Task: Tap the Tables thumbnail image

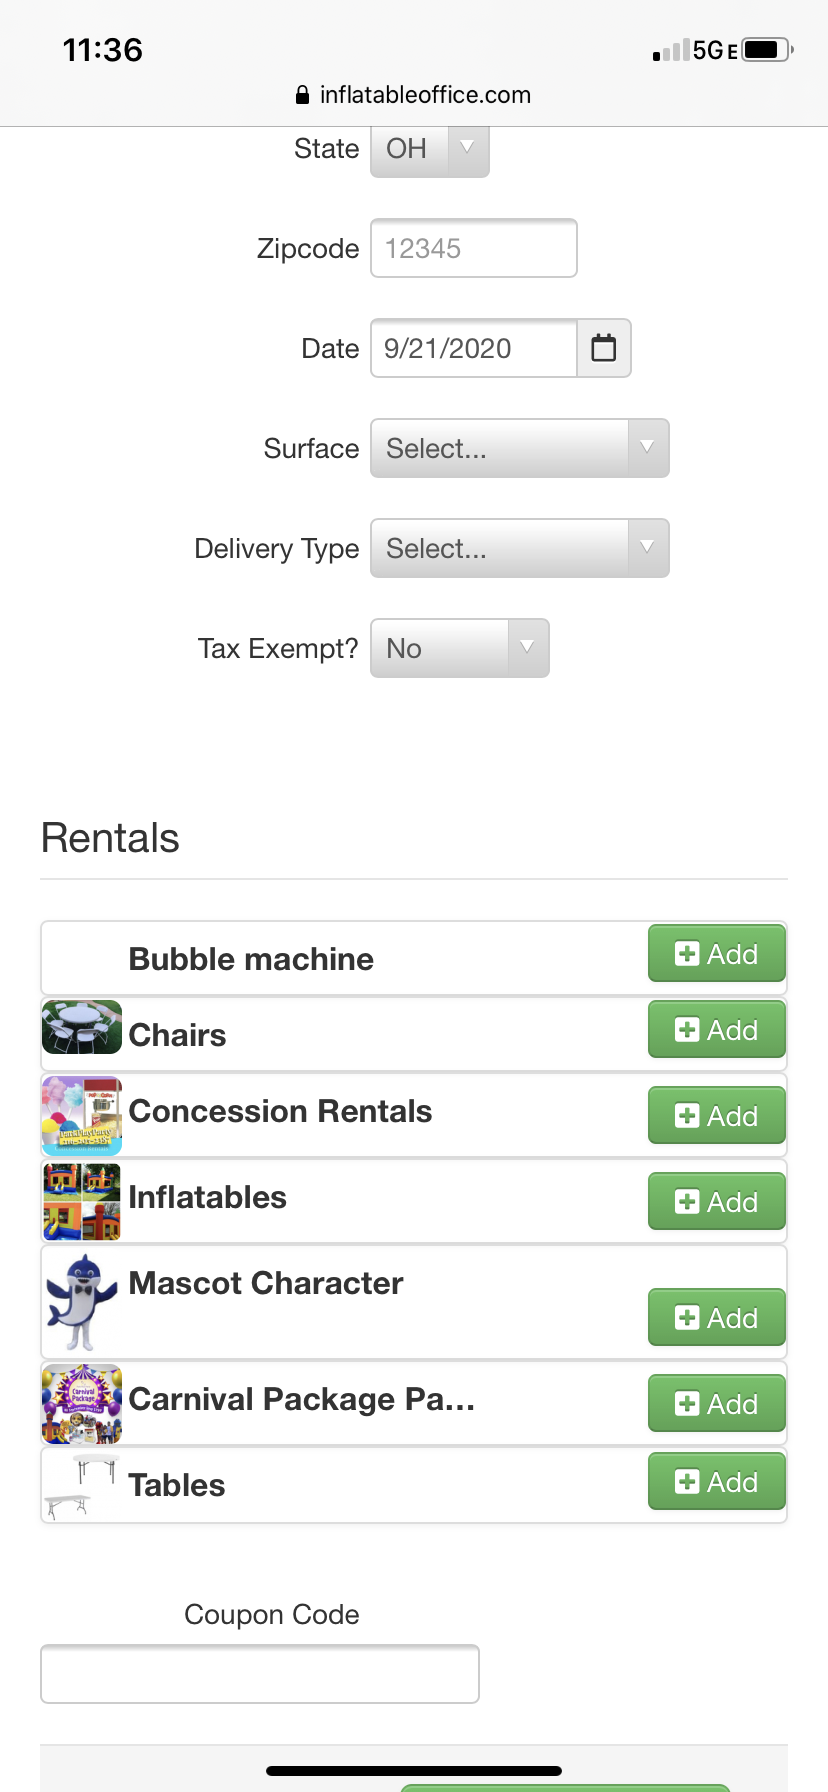Action: [x=82, y=1487]
